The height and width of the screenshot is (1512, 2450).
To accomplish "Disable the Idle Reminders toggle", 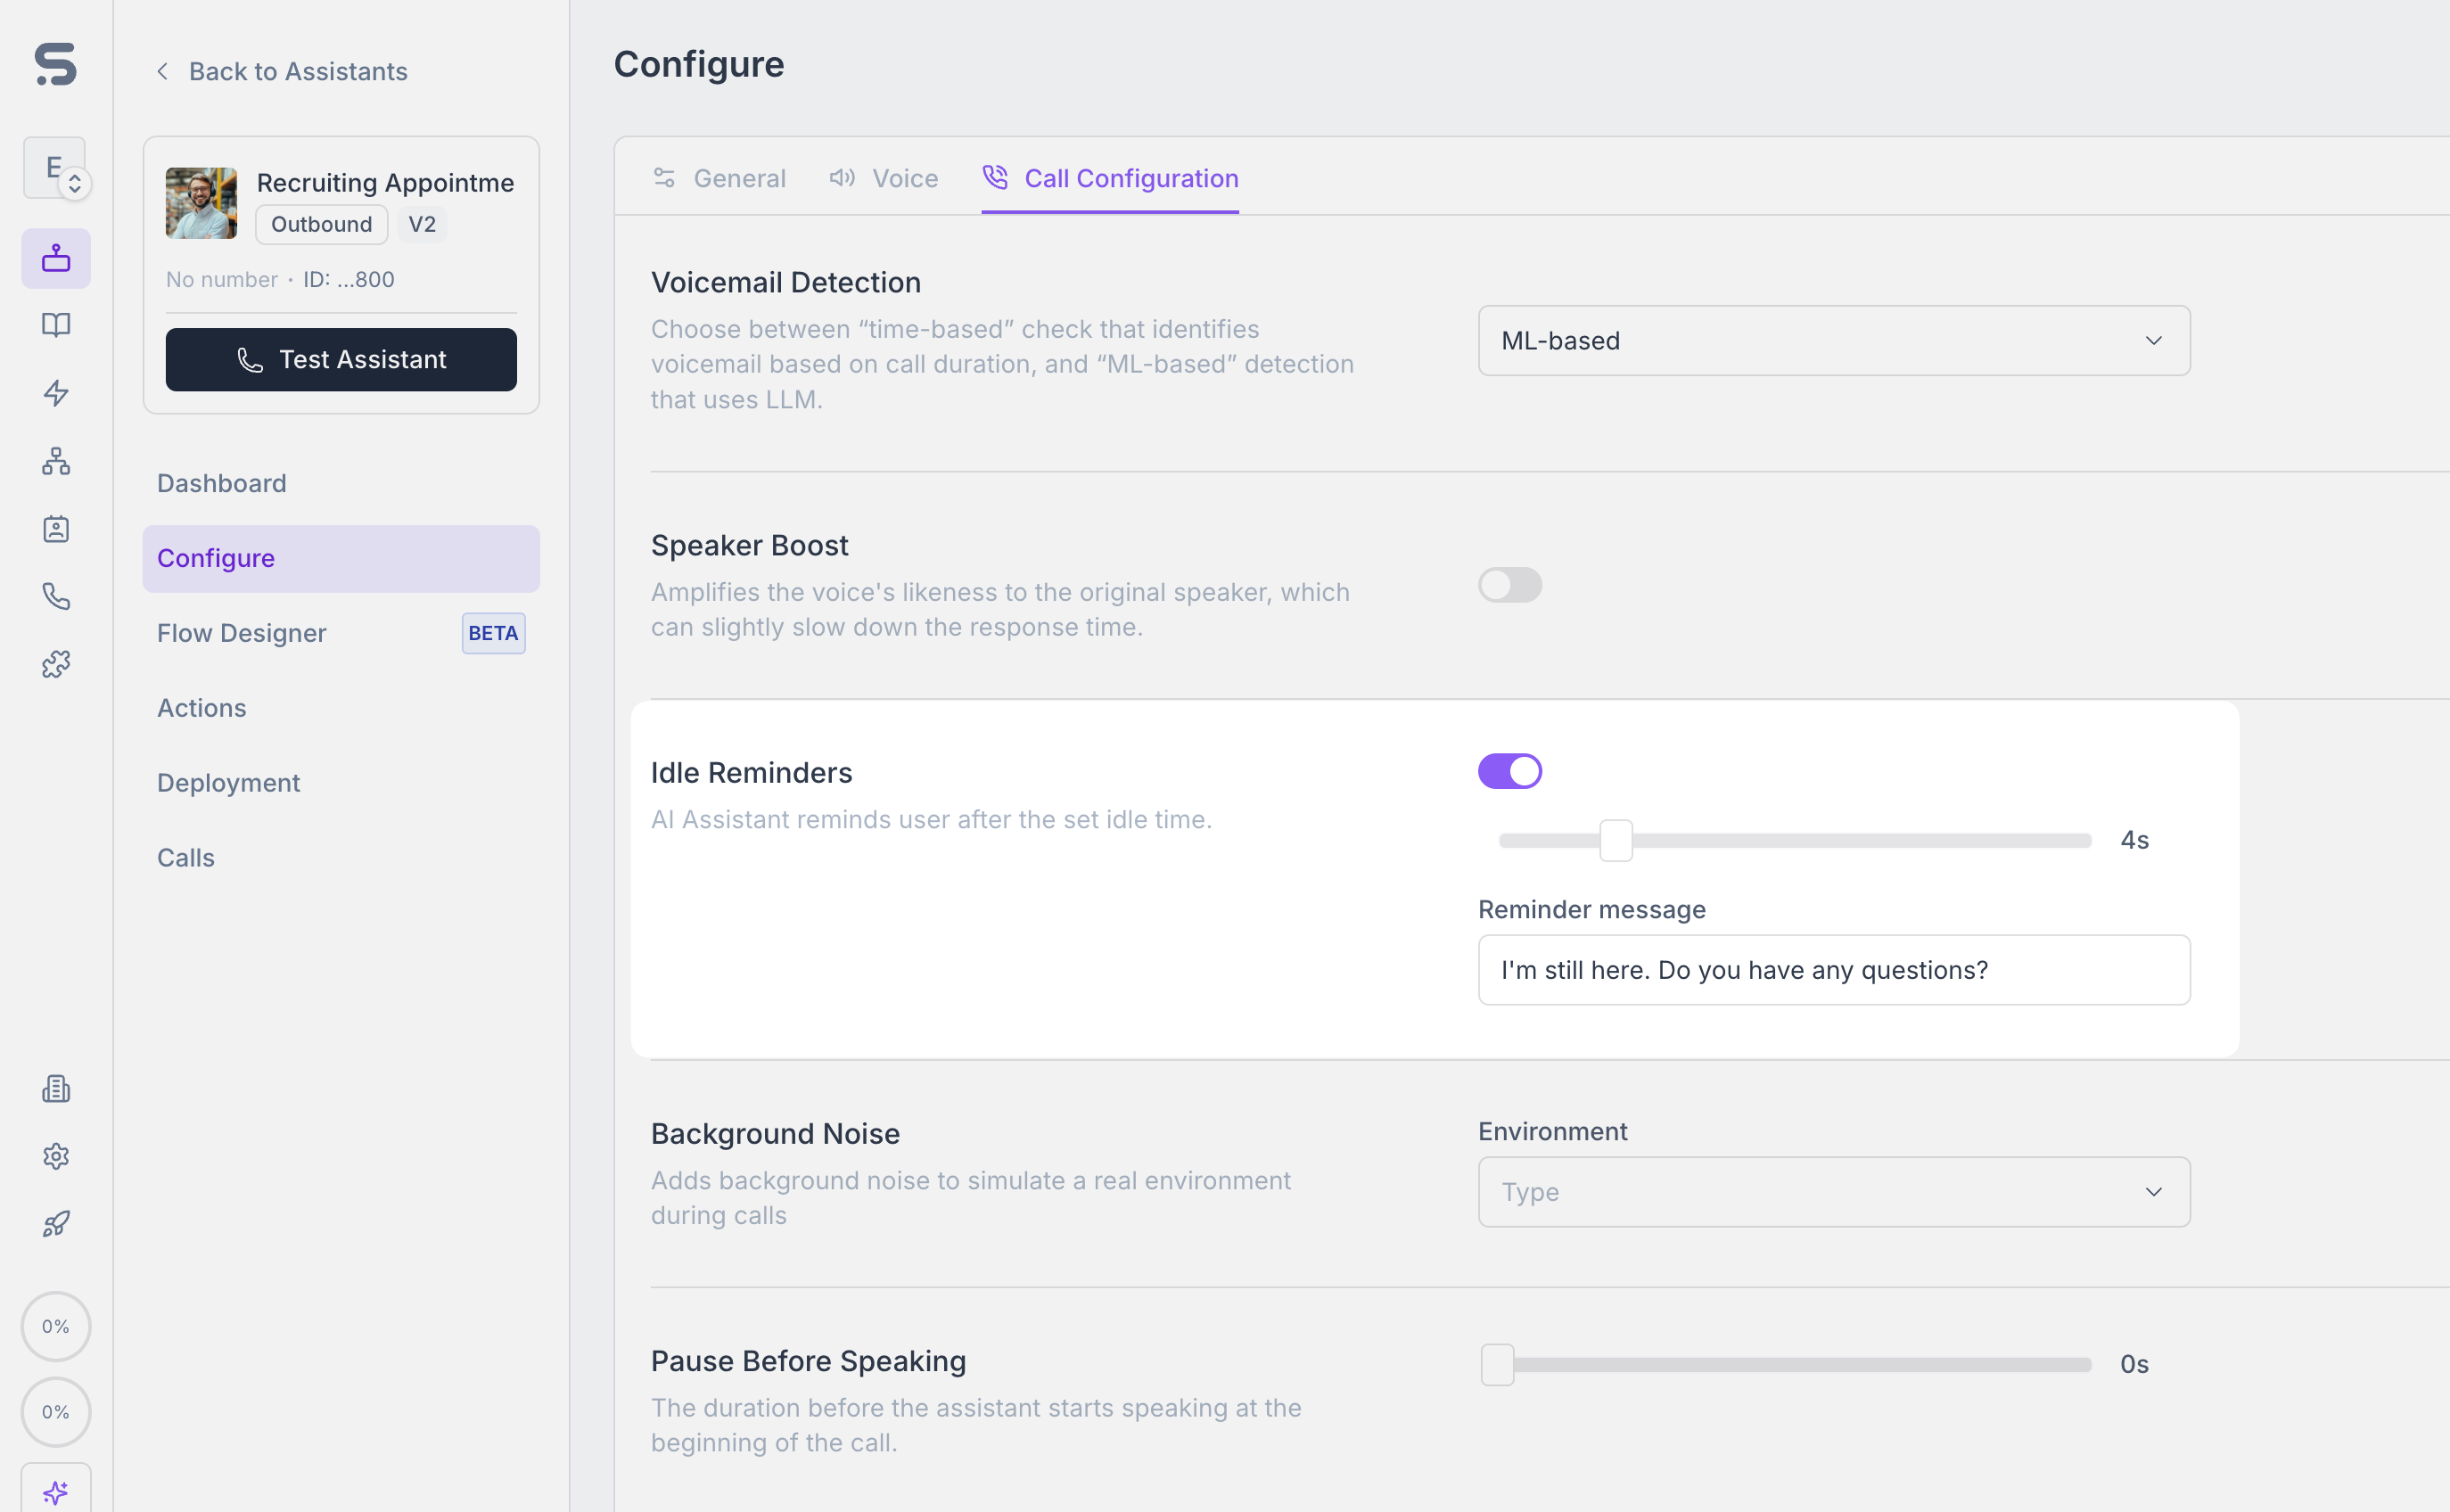I will [x=1510, y=771].
